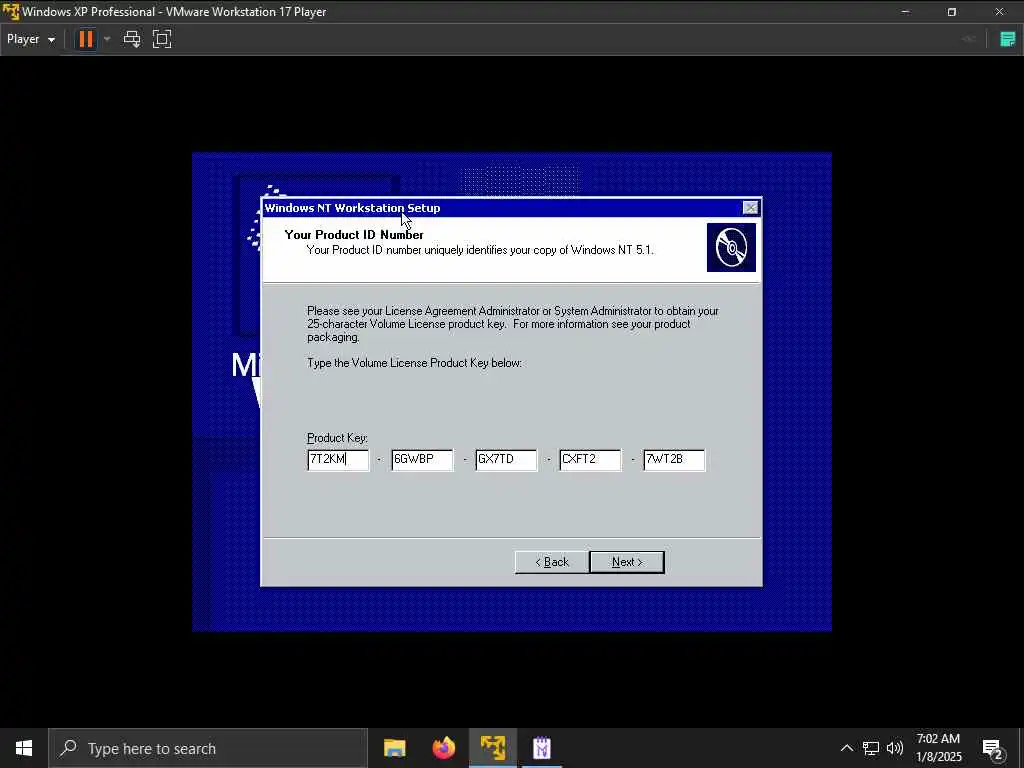Open volume control in system tray
The height and width of the screenshot is (768, 1024).
click(895, 748)
